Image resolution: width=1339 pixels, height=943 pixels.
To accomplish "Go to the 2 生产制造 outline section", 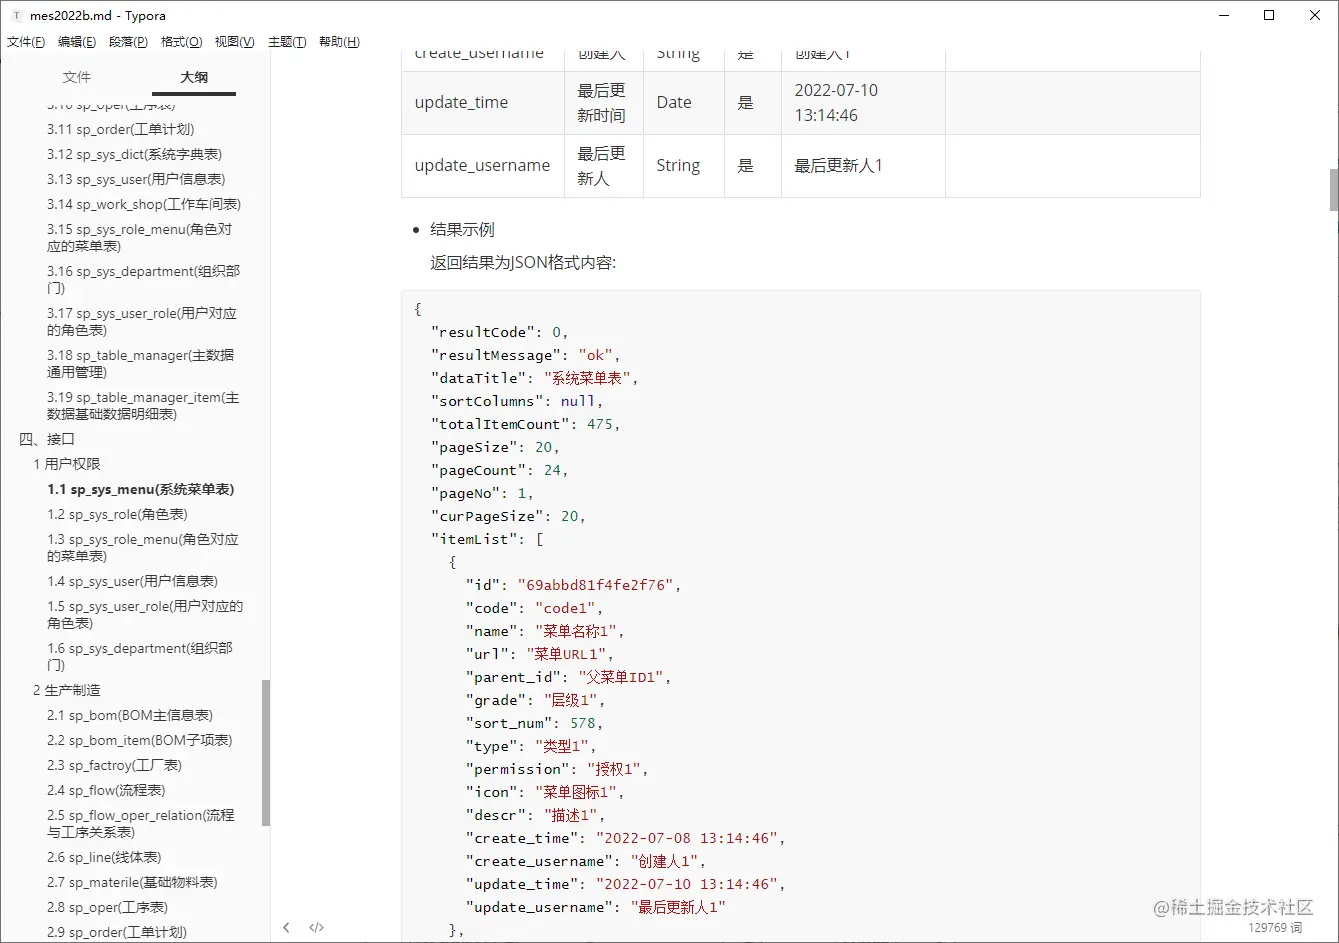I will pyautogui.click(x=67, y=690).
